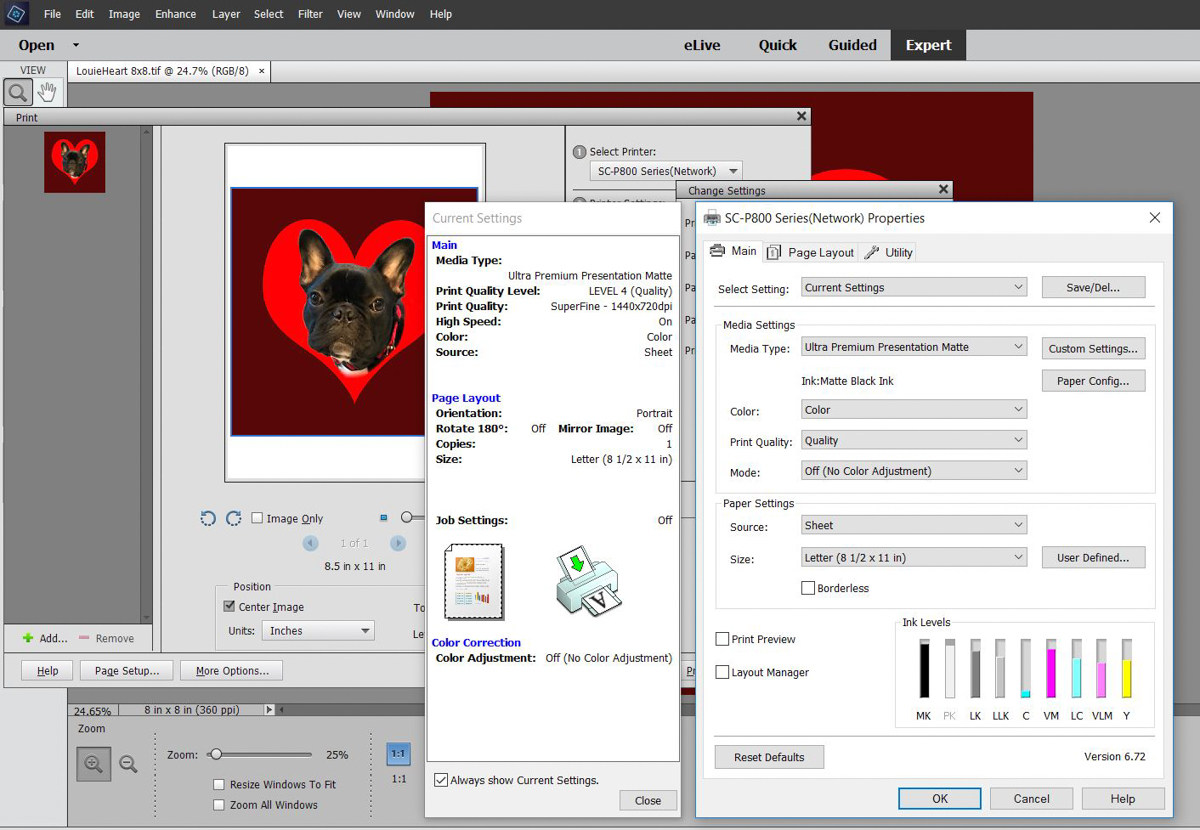
Task: Switch to the Page Layout tab
Action: (x=811, y=253)
